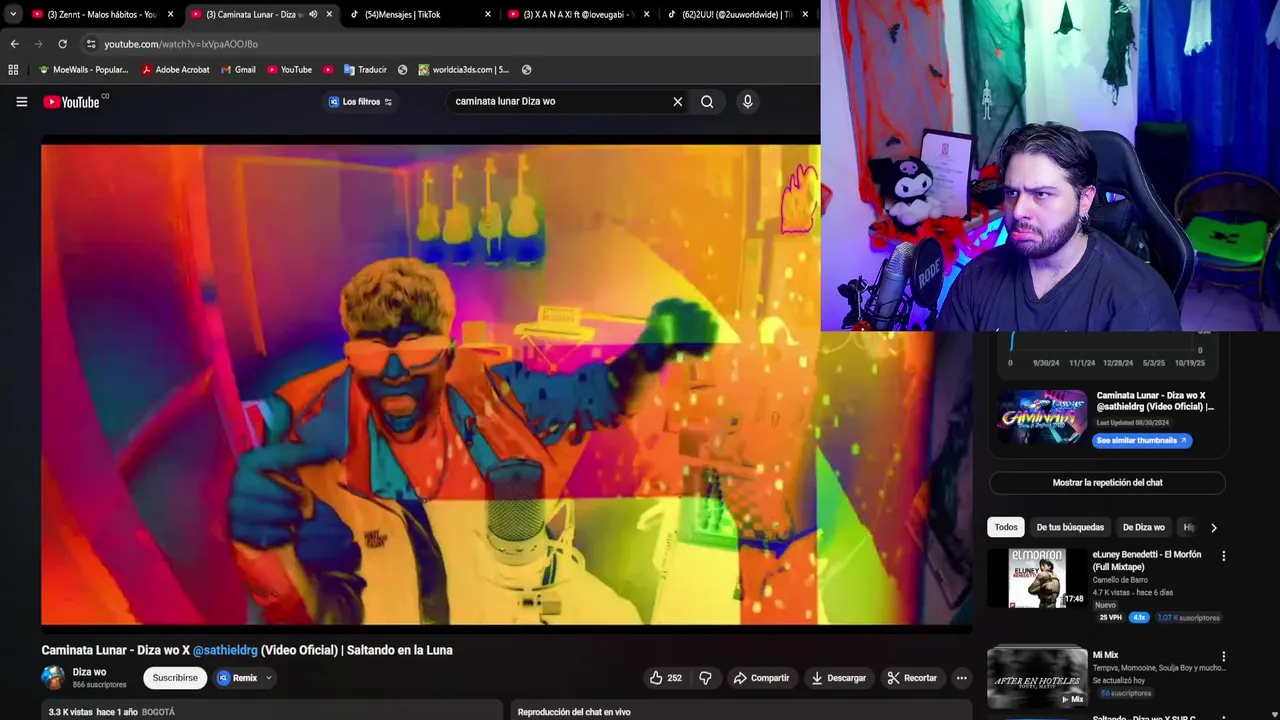
Task: Open the browser tab search chevron
Action: pyautogui.click(x=12, y=14)
